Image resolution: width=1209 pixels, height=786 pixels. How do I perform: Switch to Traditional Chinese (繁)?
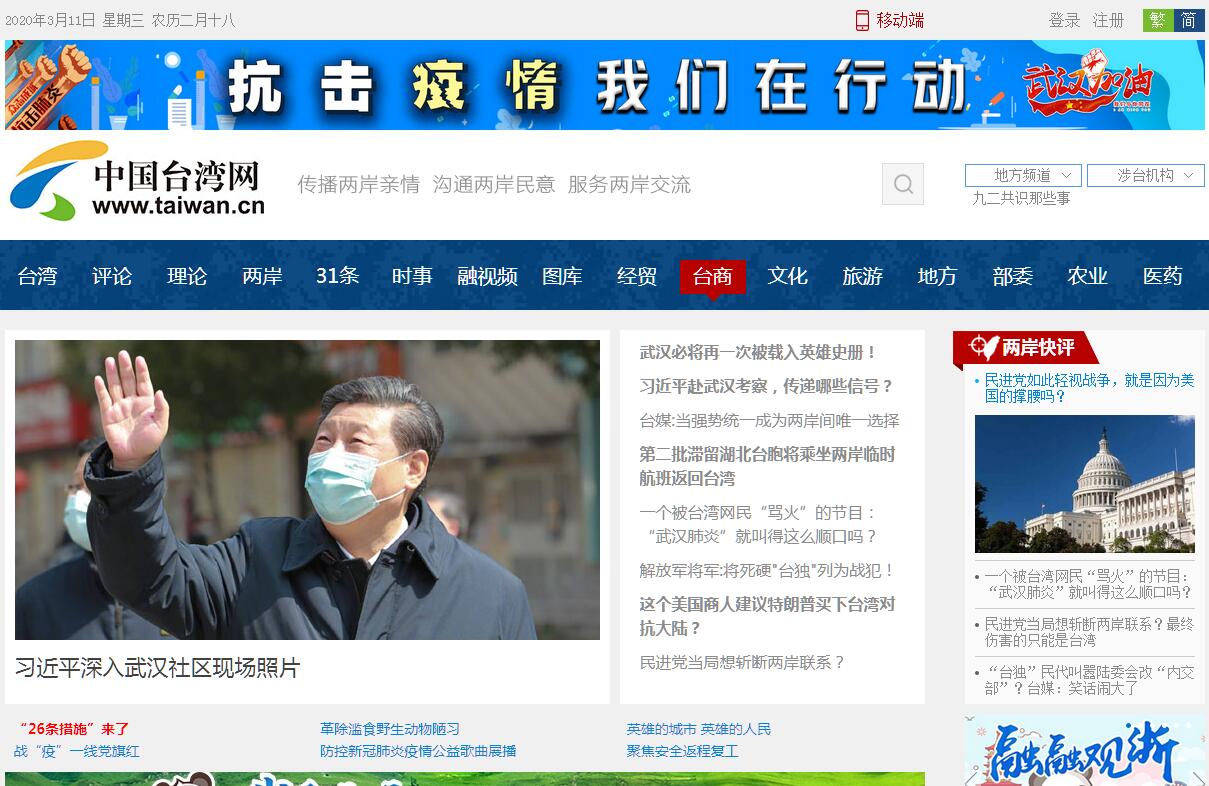click(1158, 20)
